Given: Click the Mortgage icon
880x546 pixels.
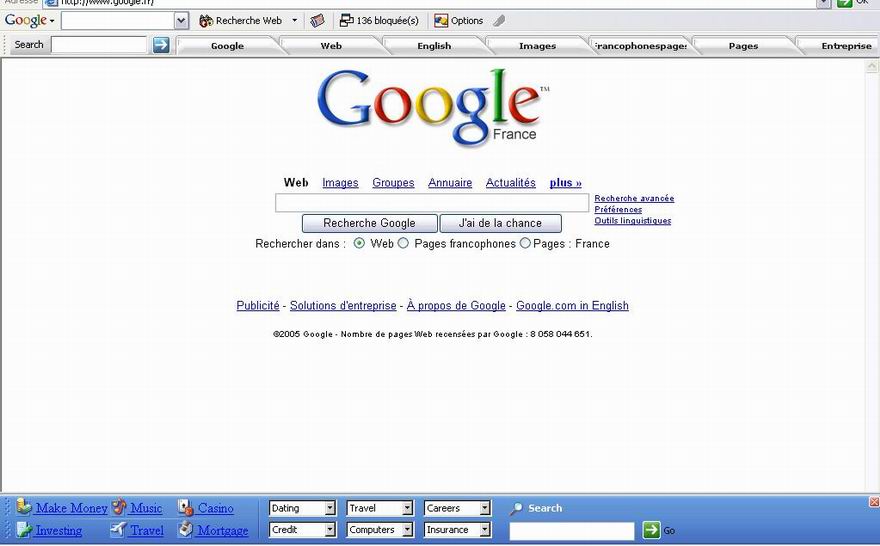Looking at the screenshot, I should tap(186, 529).
